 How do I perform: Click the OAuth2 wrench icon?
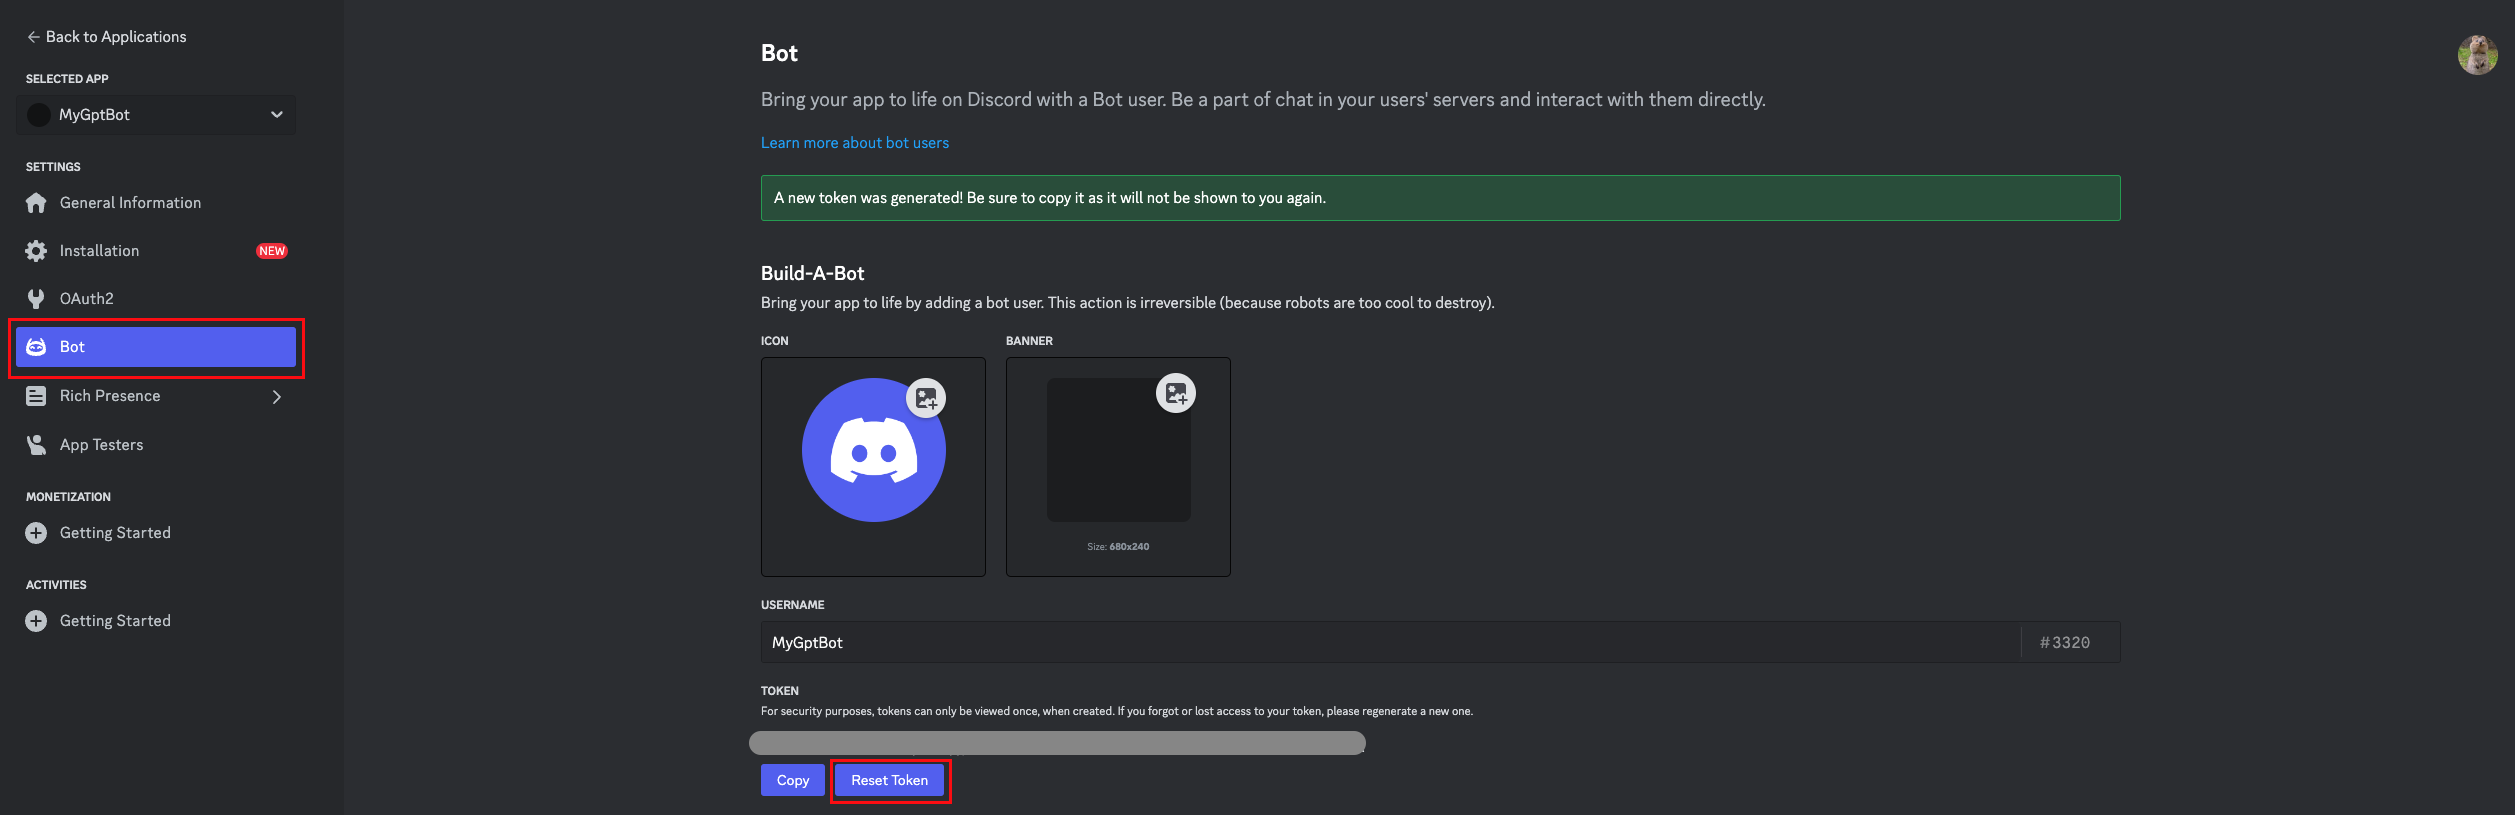(36, 299)
